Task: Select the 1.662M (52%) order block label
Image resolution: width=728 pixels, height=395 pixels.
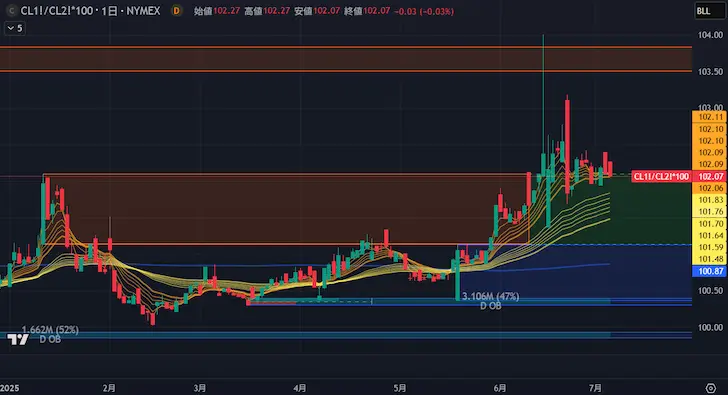Action: (x=50, y=330)
